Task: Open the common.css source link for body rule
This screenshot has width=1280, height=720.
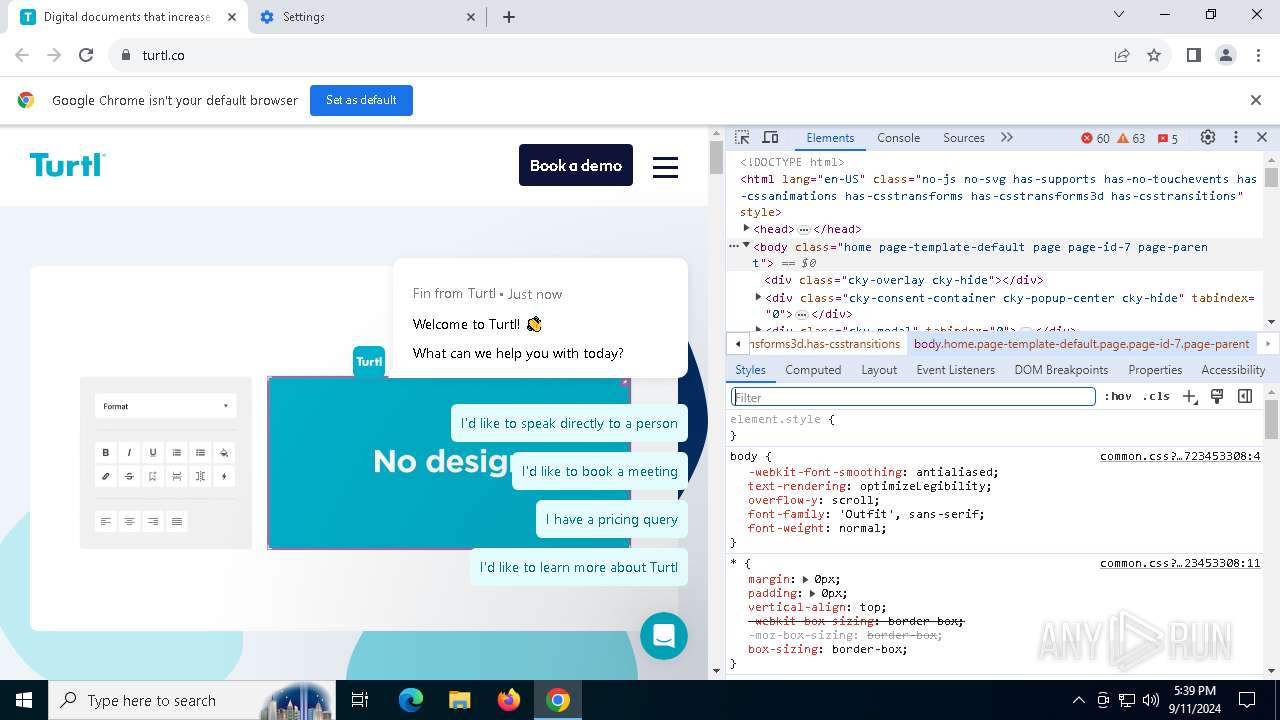Action: (1180, 456)
